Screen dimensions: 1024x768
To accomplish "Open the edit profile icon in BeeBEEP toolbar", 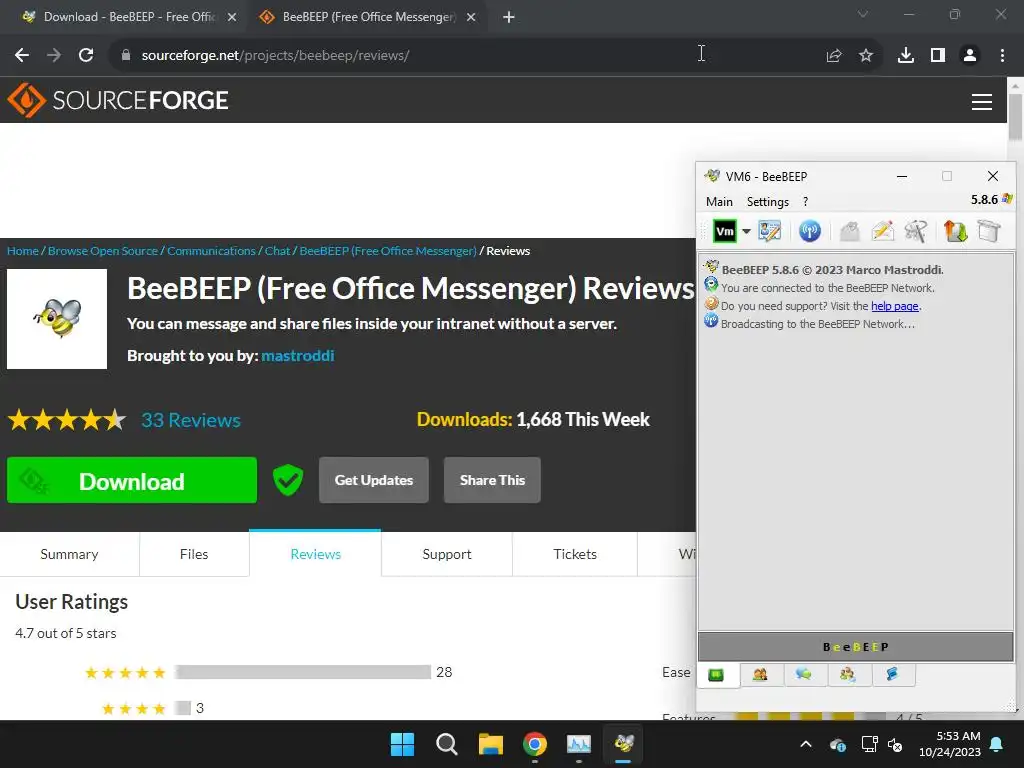I will tap(769, 231).
